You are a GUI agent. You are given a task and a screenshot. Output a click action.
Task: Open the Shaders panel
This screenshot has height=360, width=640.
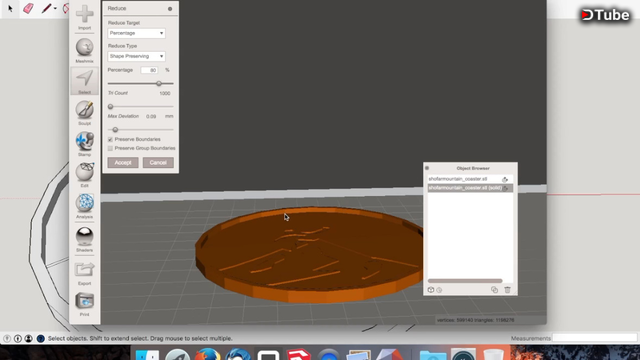coord(84,239)
